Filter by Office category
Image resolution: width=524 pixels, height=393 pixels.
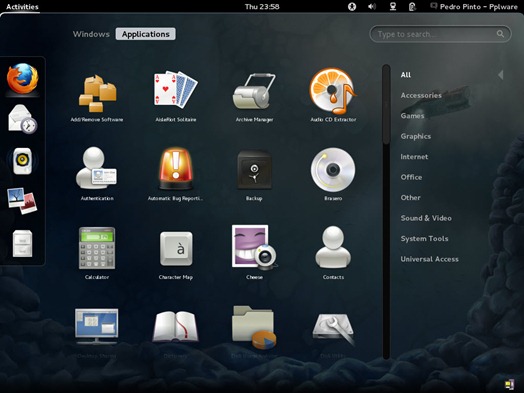pyautogui.click(x=411, y=177)
